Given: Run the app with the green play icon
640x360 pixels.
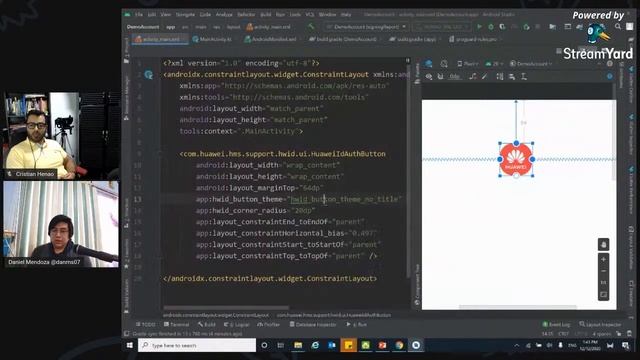Looking at the screenshot, I should pos(480,27).
